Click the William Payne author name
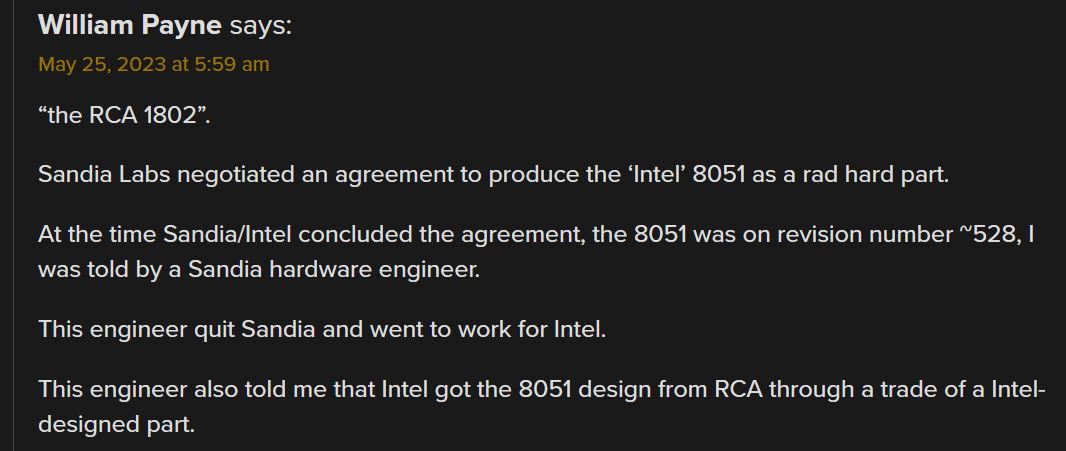This screenshot has height=451, width=1066. (x=130, y=26)
